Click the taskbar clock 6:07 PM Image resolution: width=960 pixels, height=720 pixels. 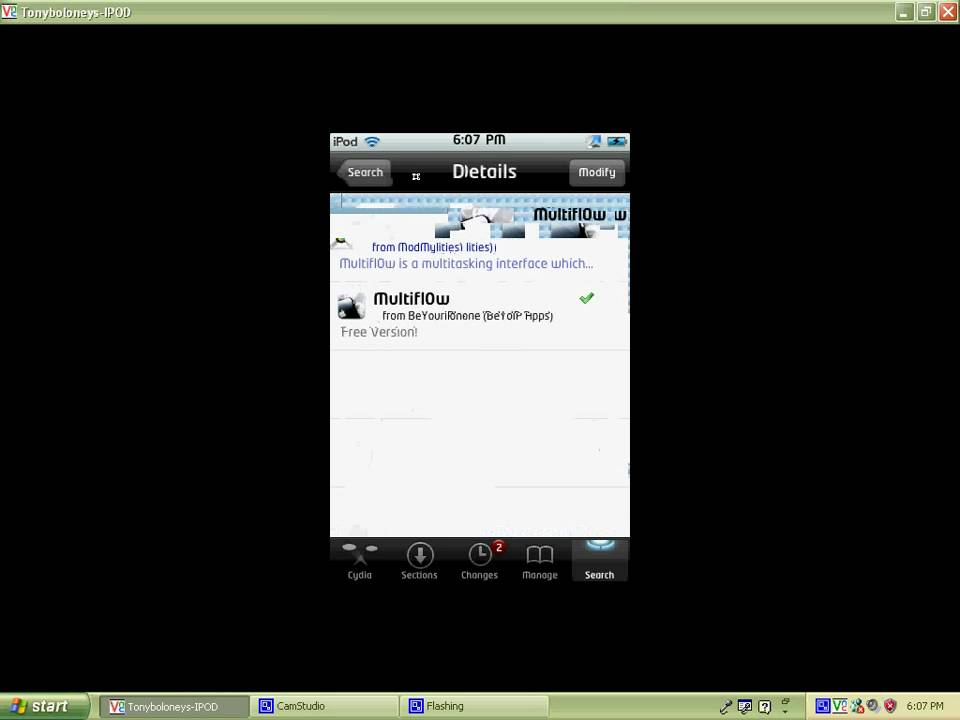(925, 706)
